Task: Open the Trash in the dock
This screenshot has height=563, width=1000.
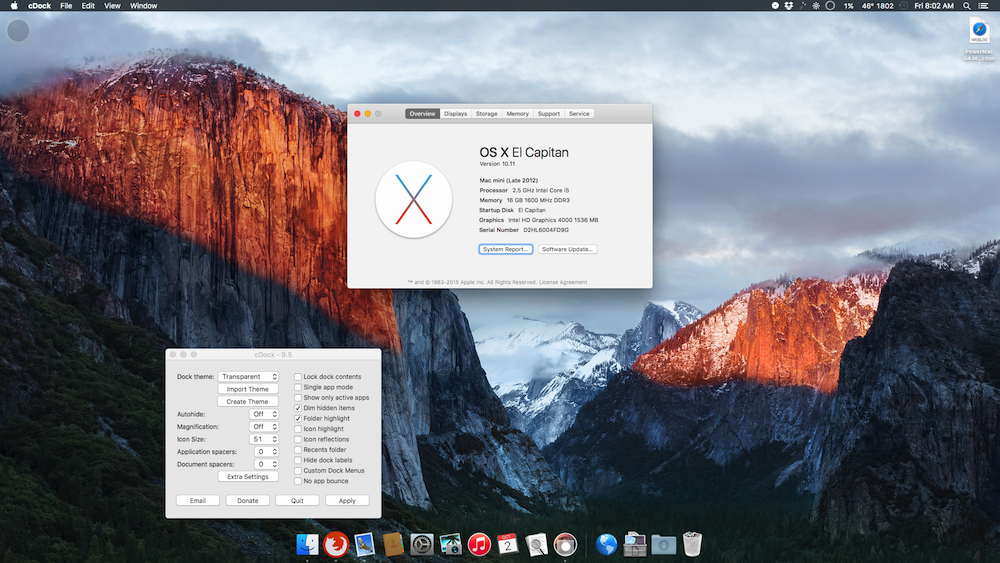Action: tap(692, 545)
